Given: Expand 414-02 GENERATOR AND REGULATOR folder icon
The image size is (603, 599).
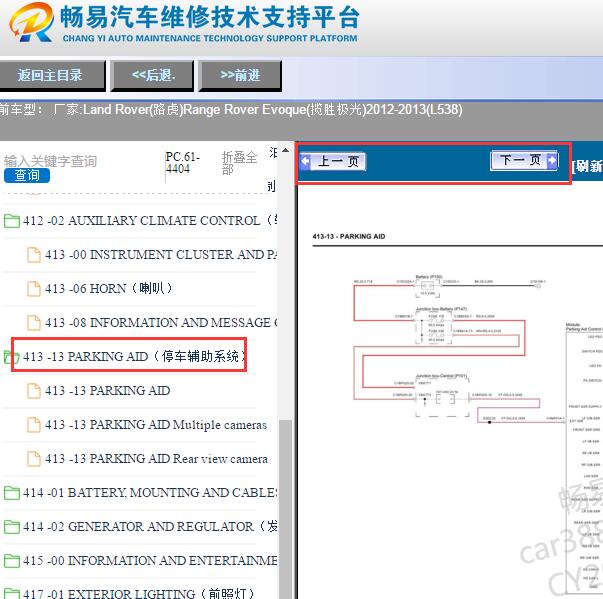Looking at the screenshot, I should point(12,527).
